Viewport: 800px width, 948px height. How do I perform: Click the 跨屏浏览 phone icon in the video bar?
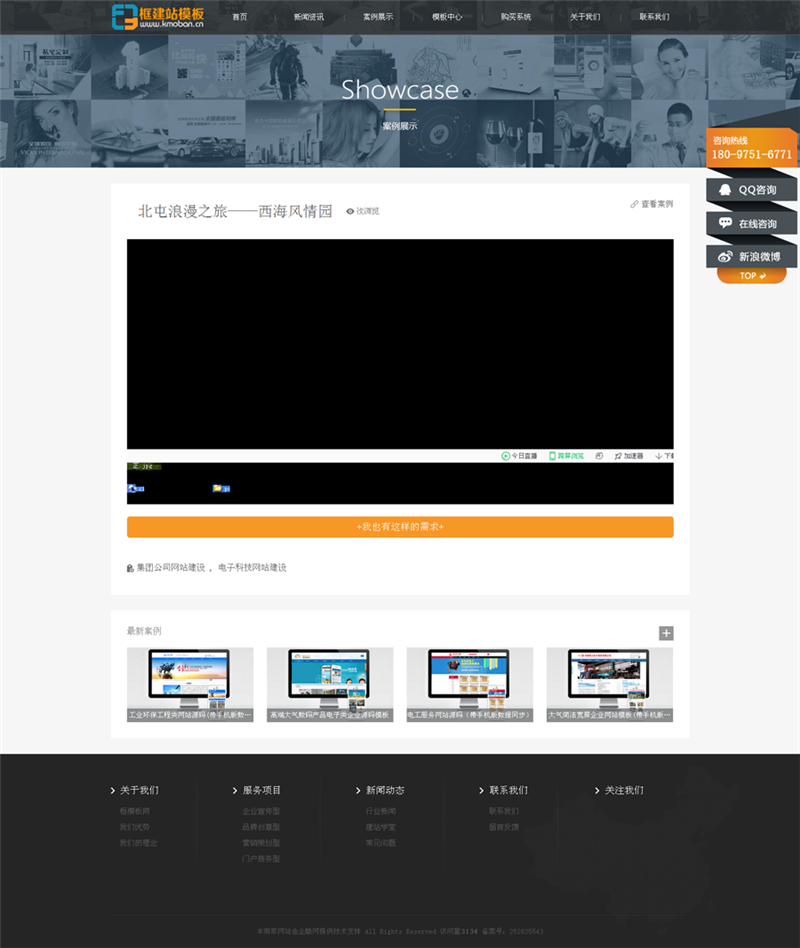[552, 456]
